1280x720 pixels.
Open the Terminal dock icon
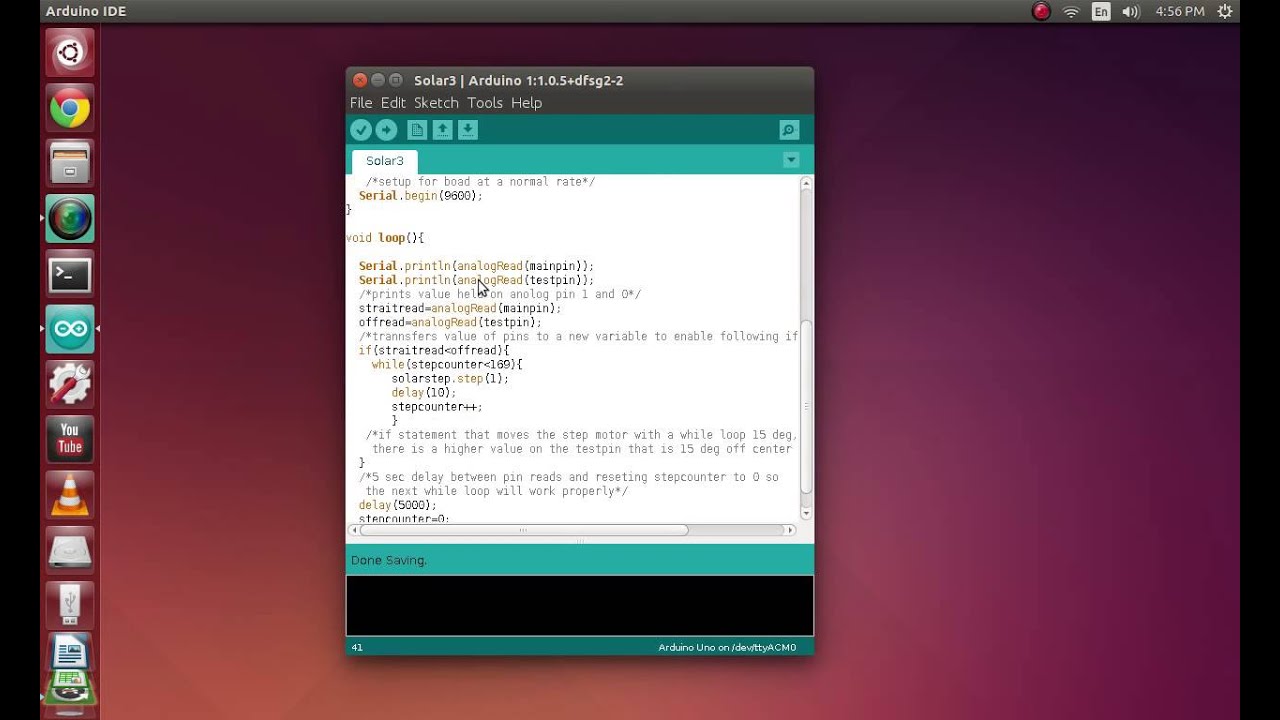pyautogui.click(x=70, y=274)
